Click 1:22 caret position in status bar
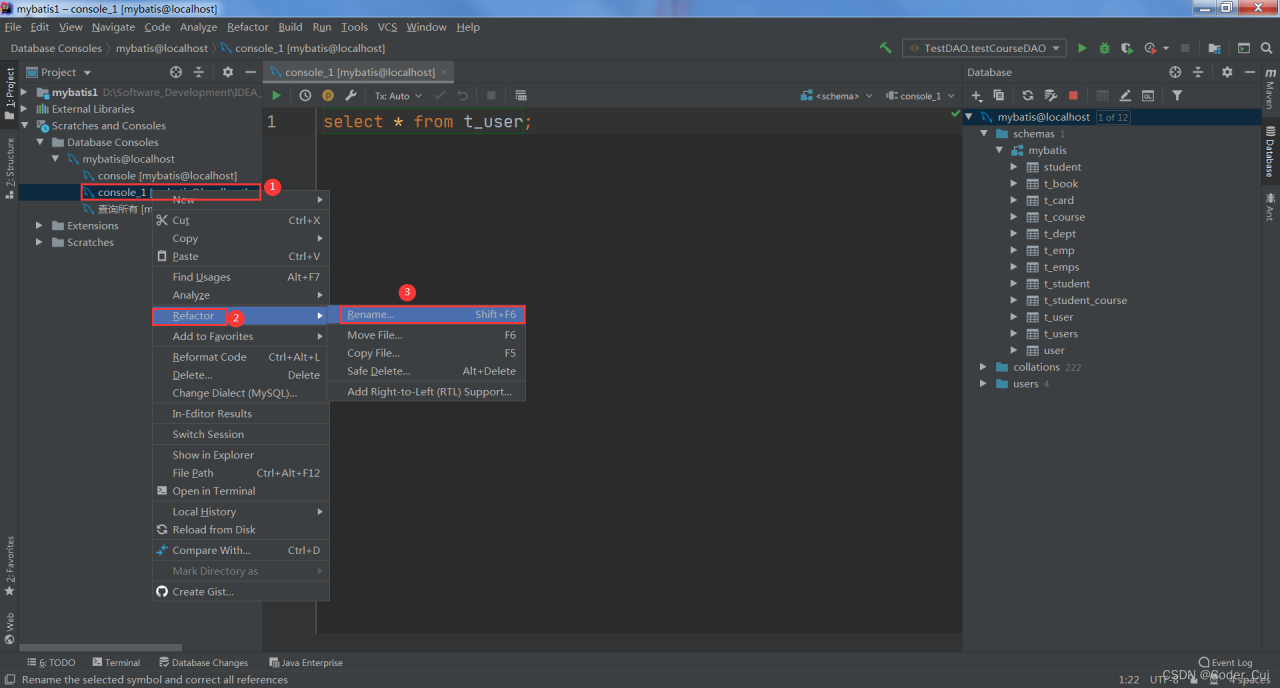Screen dimensions: 1280x688 click(x=1128, y=679)
